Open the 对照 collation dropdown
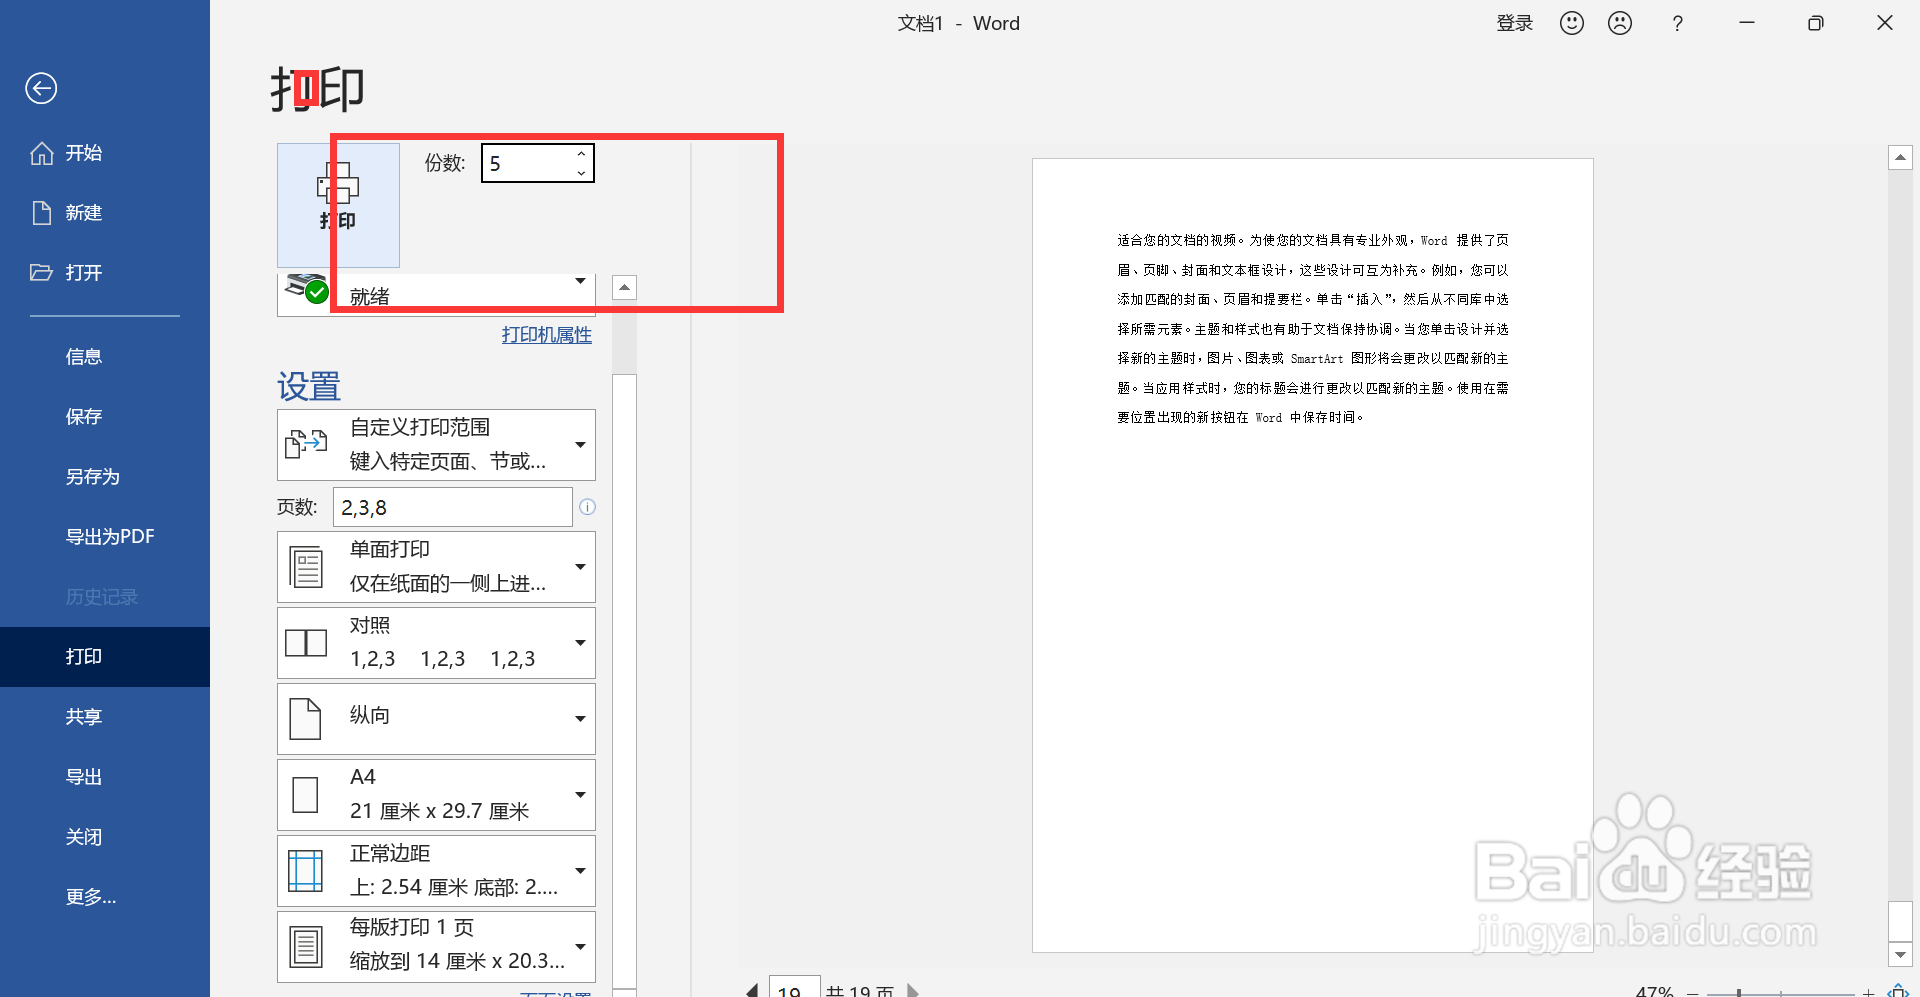The width and height of the screenshot is (1920, 997). coord(436,643)
